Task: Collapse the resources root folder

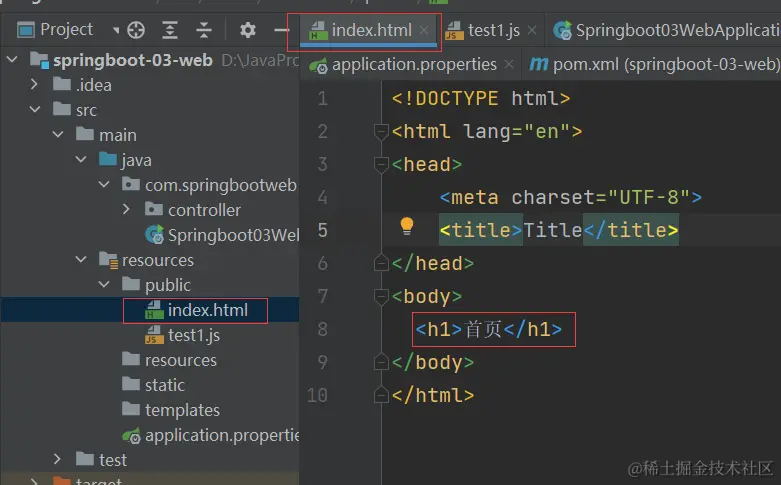Action: point(81,259)
